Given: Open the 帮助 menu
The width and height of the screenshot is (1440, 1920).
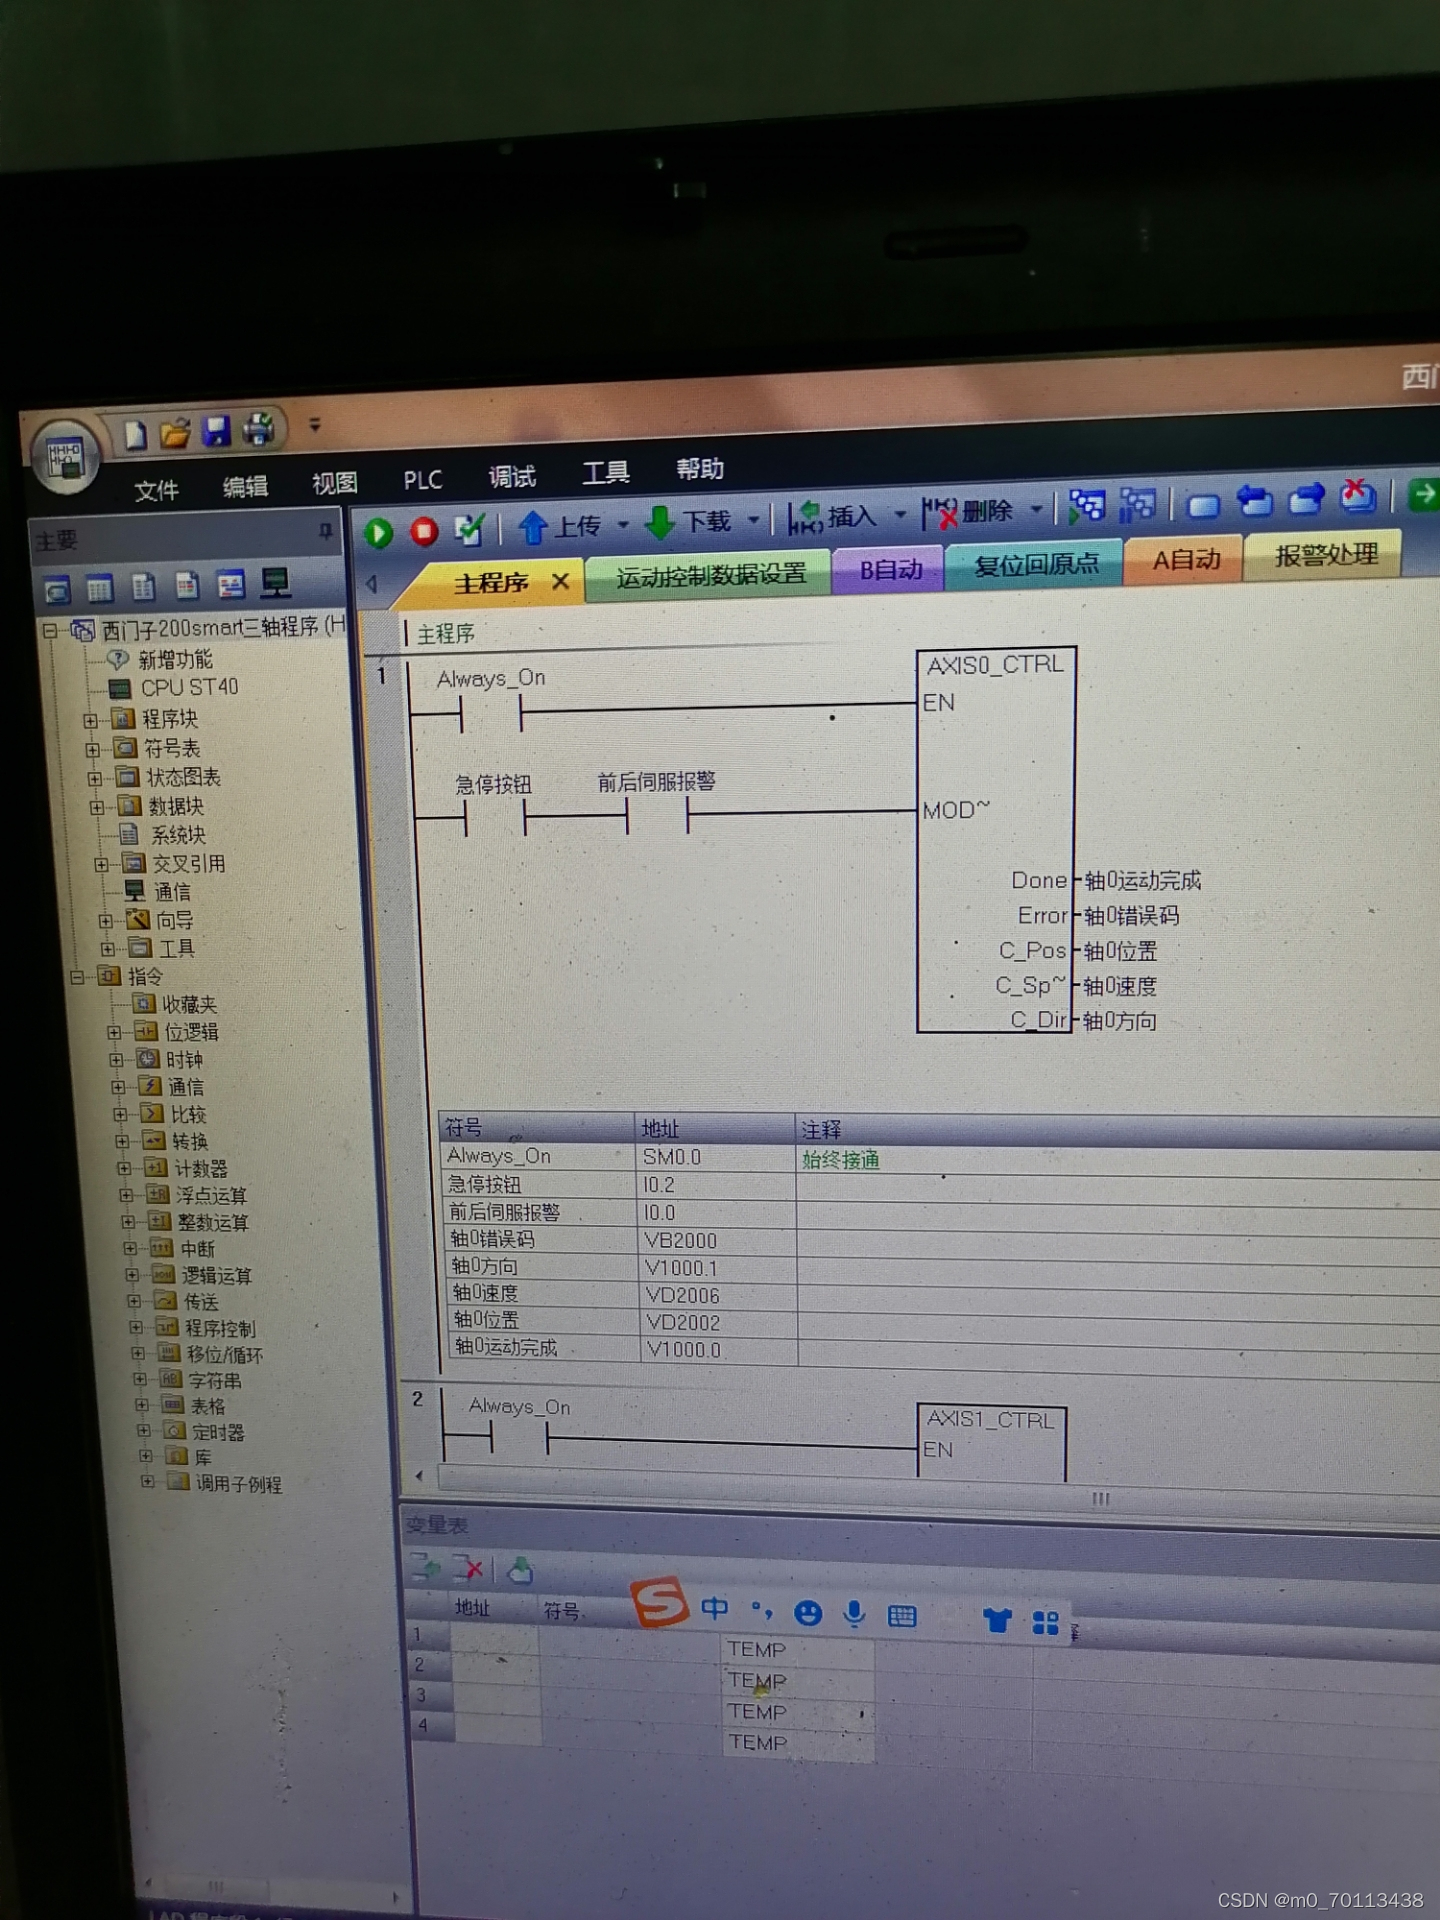Looking at the screenshot, I should pyautogui.click(x=700, y=468).
